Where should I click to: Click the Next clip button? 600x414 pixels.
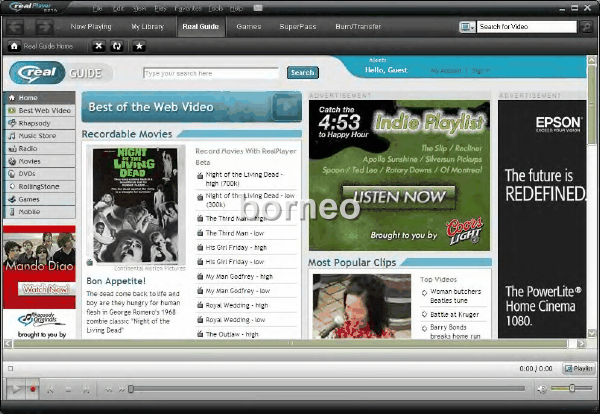pyautogui.click(x=86, y=390)
